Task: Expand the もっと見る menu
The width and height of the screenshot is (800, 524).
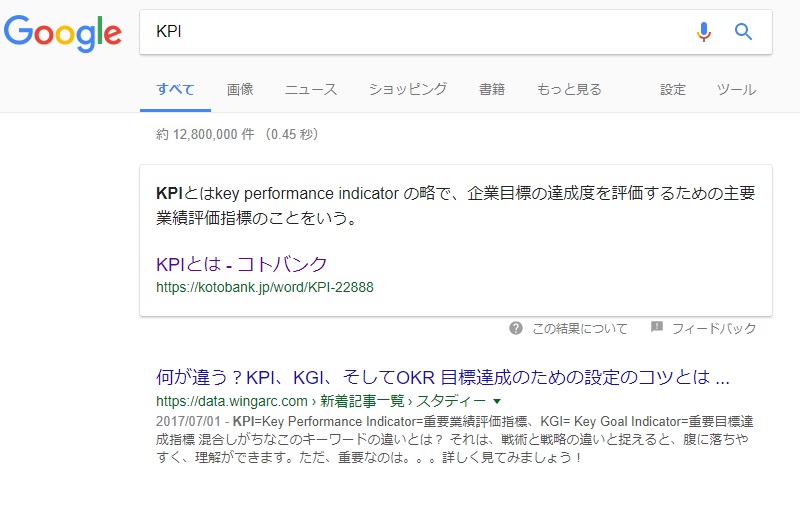Action: point(569,89)
